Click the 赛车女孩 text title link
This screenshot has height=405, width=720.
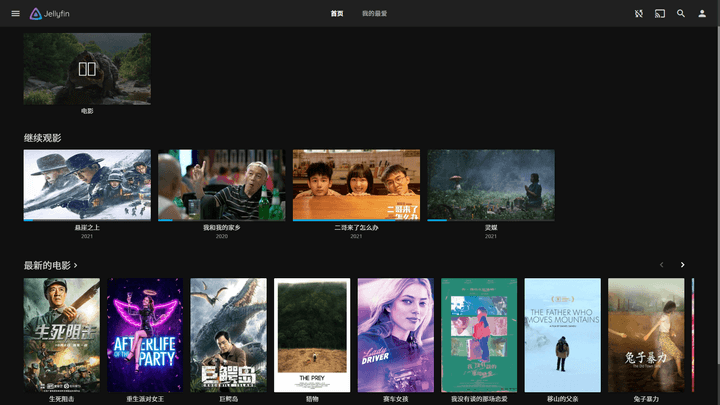395,398
